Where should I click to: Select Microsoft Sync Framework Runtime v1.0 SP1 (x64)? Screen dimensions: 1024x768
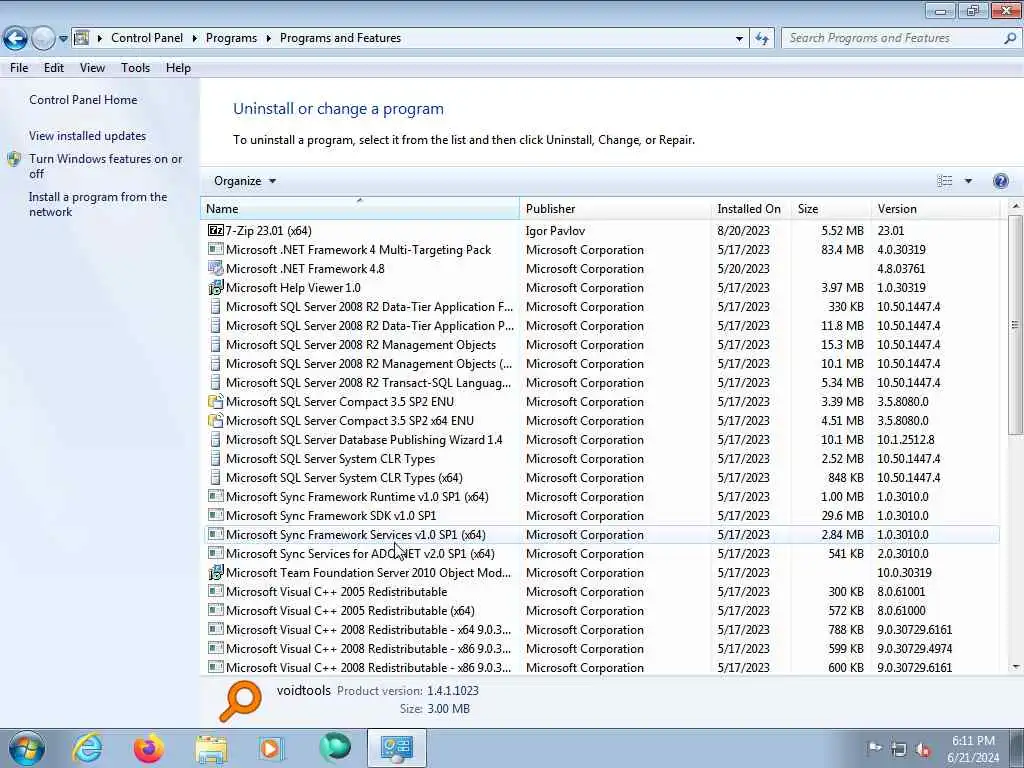[601, 496]
